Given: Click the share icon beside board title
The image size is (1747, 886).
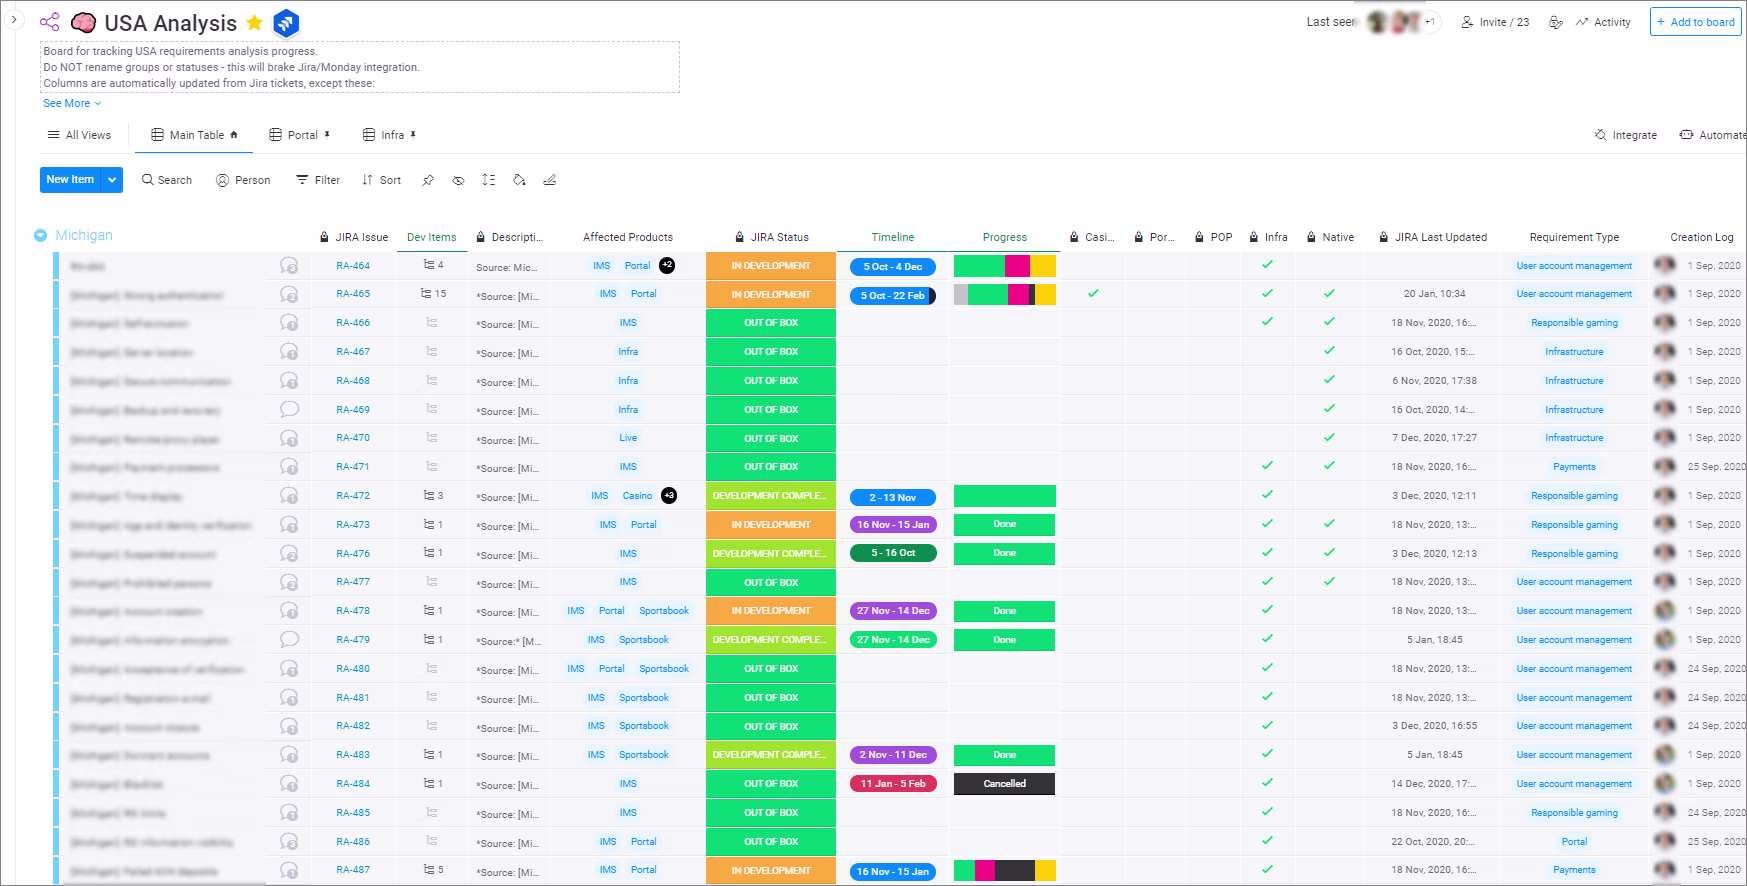Looking at the screenshot, I should click(x=49, y=22).
